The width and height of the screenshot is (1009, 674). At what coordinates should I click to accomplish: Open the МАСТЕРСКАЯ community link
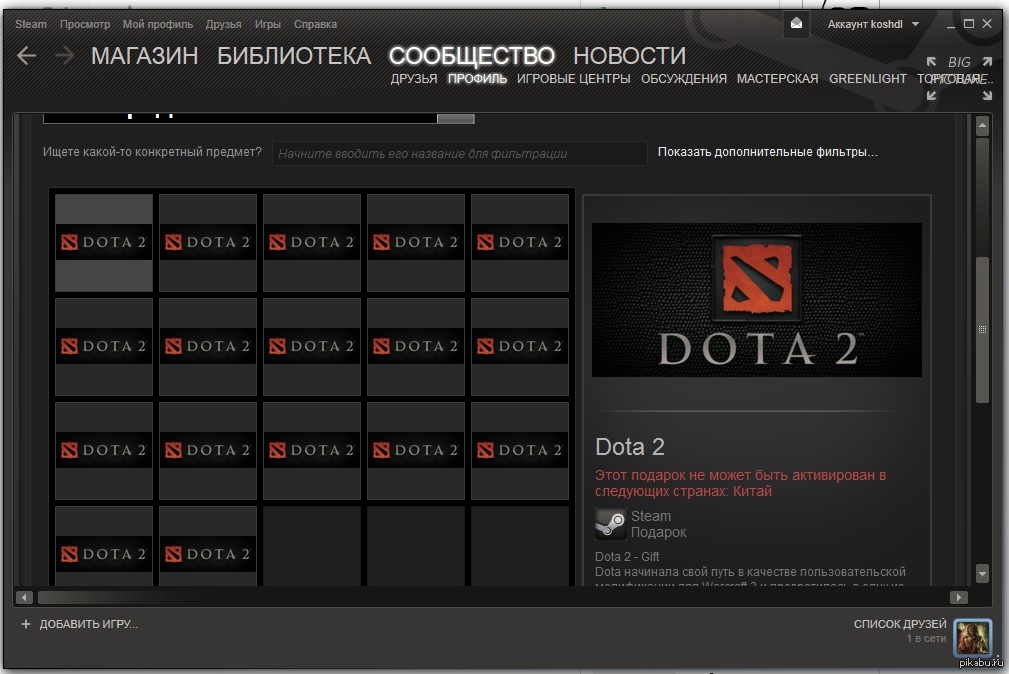(x=777, y=79)
